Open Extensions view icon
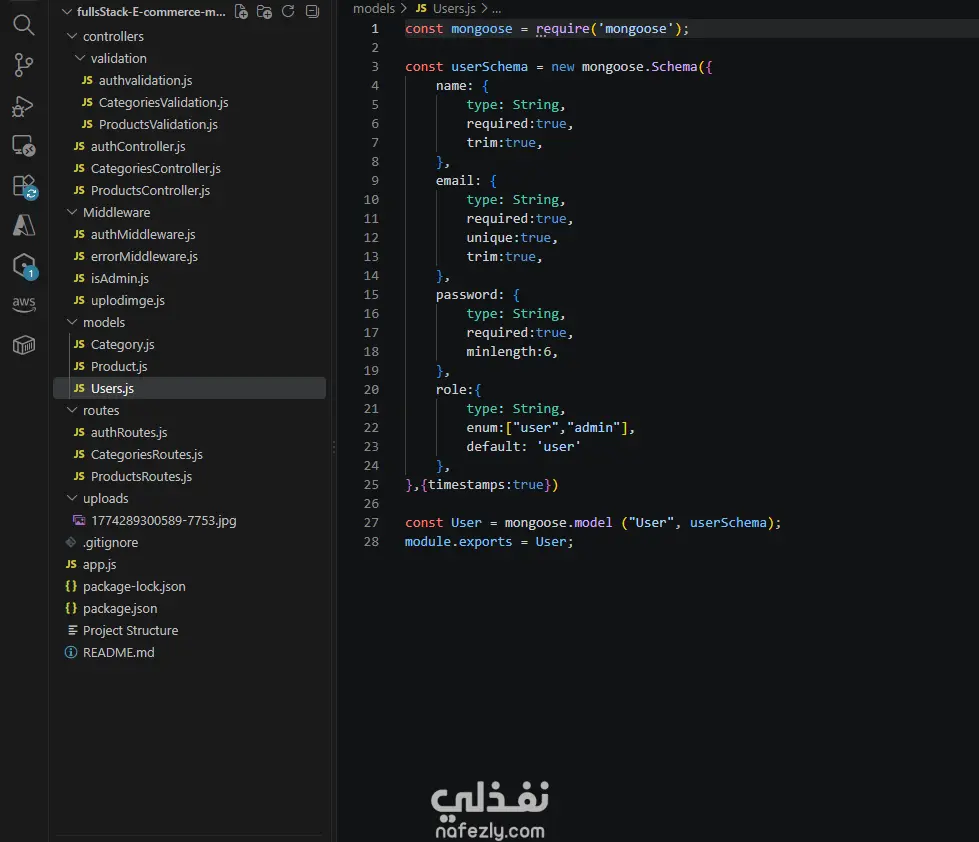Viewport: 979px width, 842px height. [x=24, y=187]
